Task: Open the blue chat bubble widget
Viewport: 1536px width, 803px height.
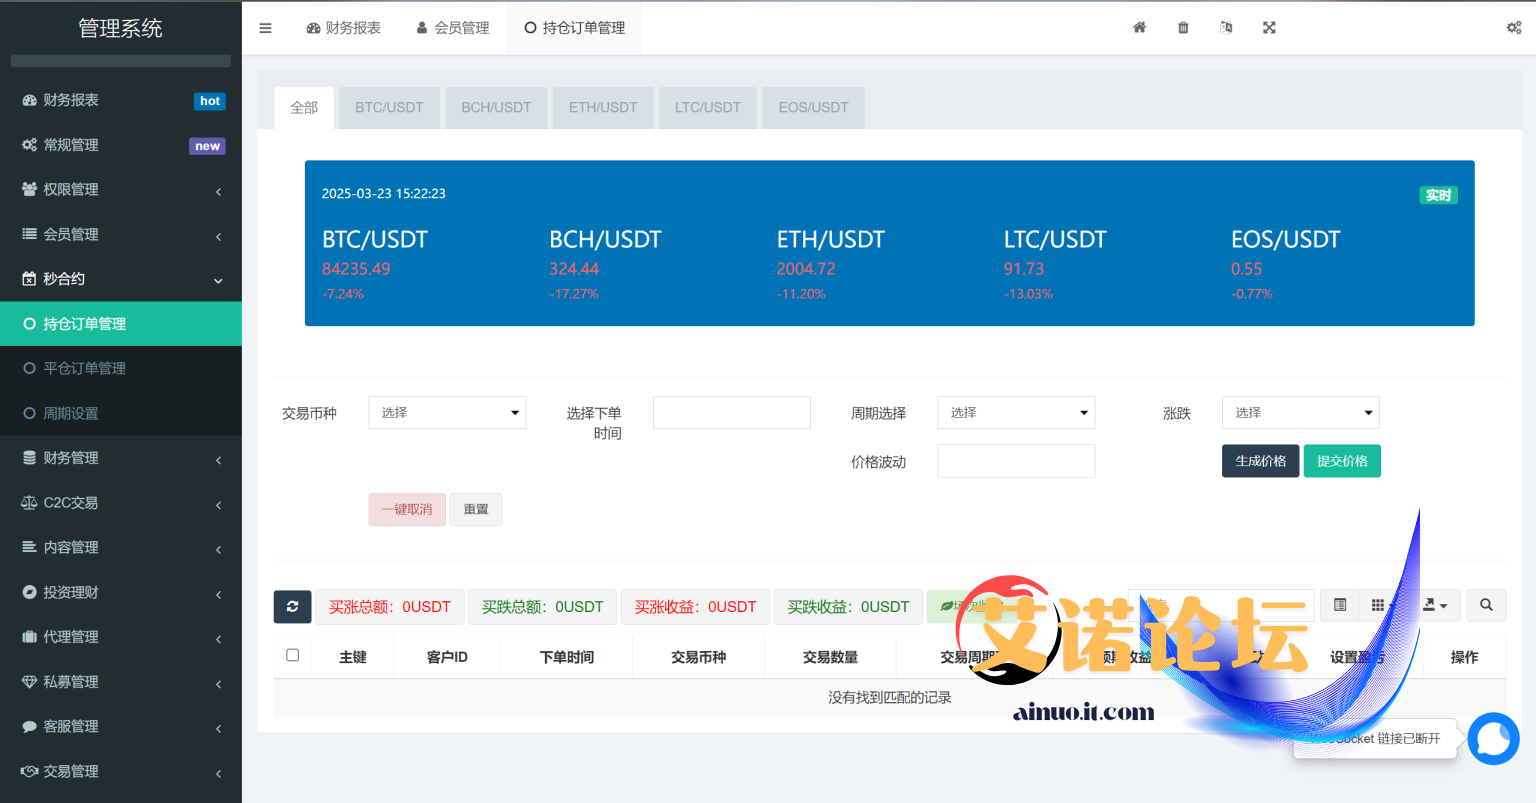Action: pyautogui.click(x=1494, y=739)
